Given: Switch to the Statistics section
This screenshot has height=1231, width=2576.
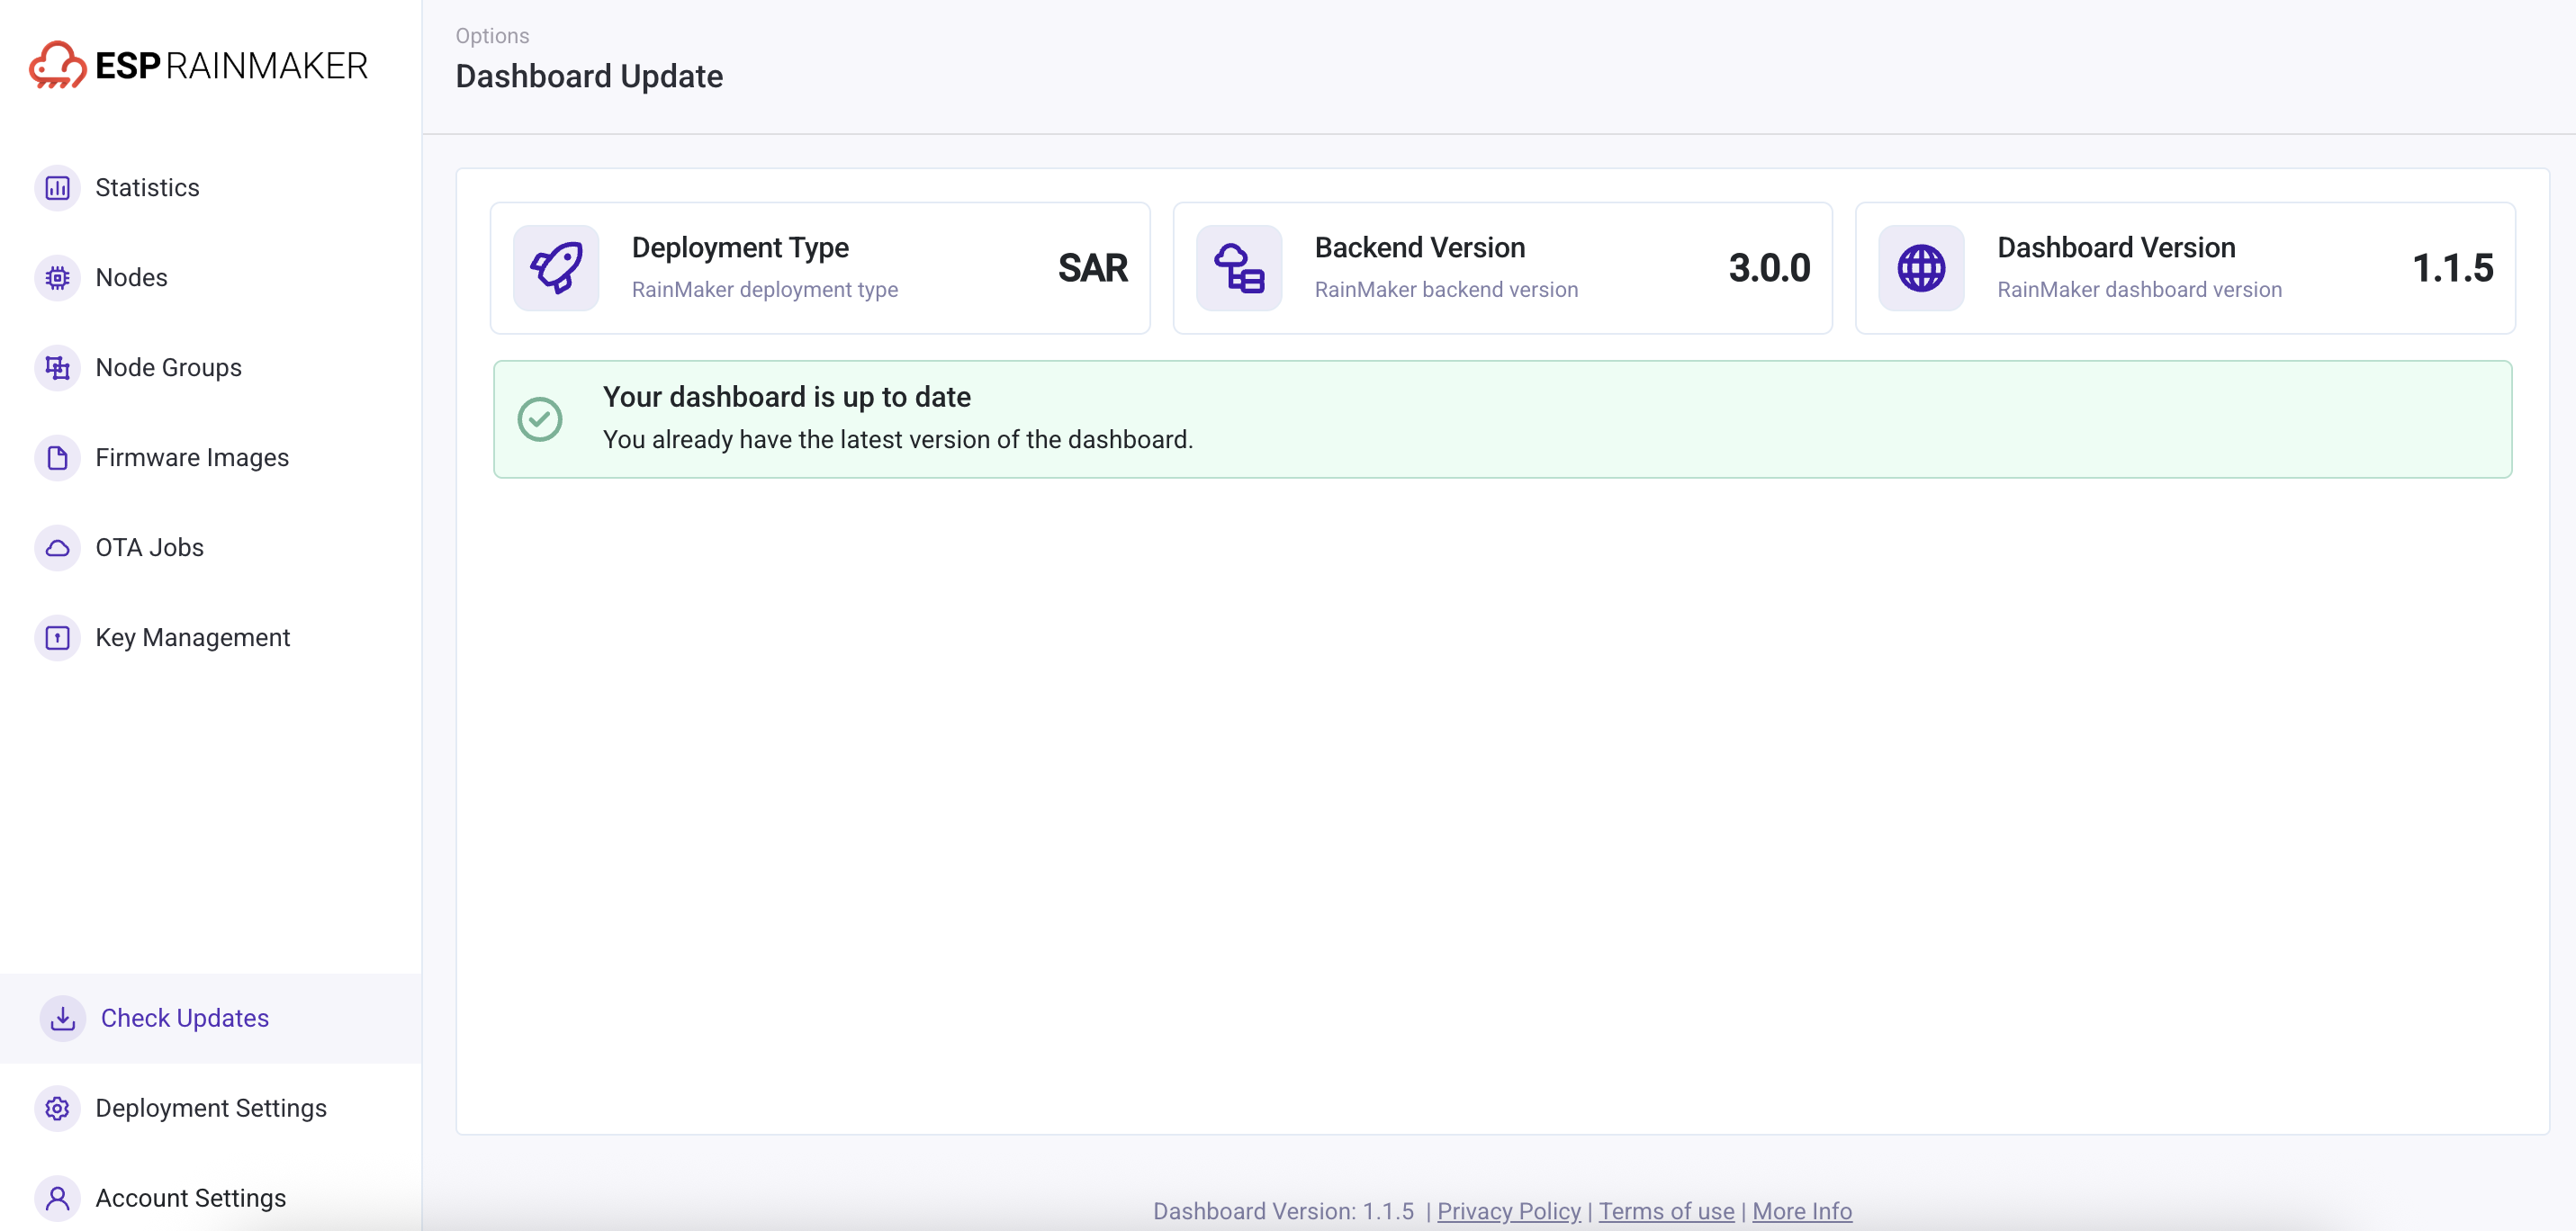Looking at the screenshot, I should tap(147, 187).
